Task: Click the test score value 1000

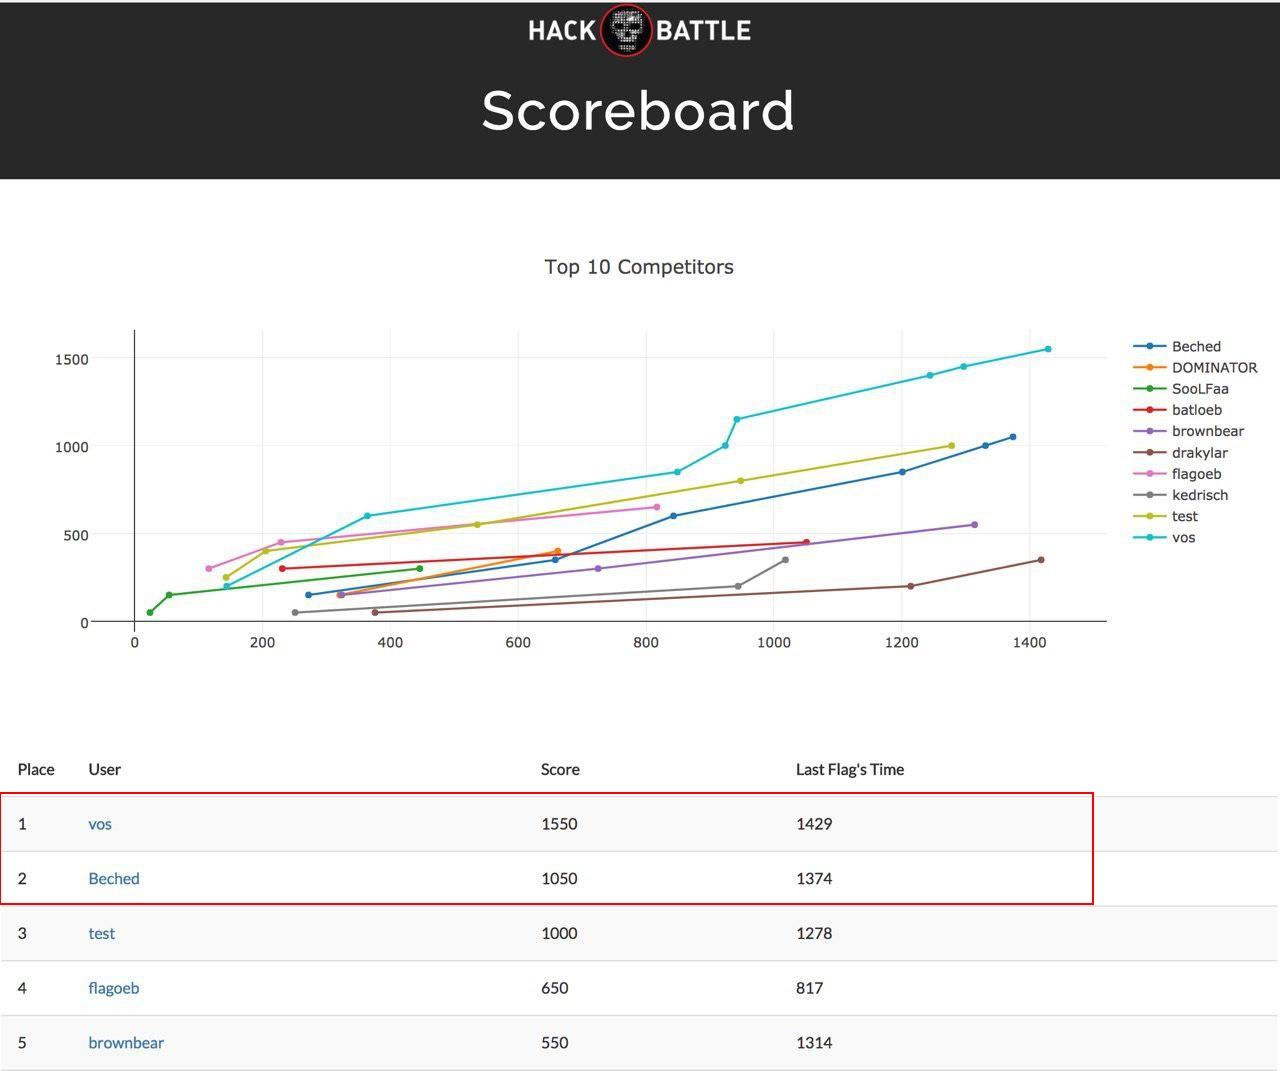Action: (x=559, y=933)
